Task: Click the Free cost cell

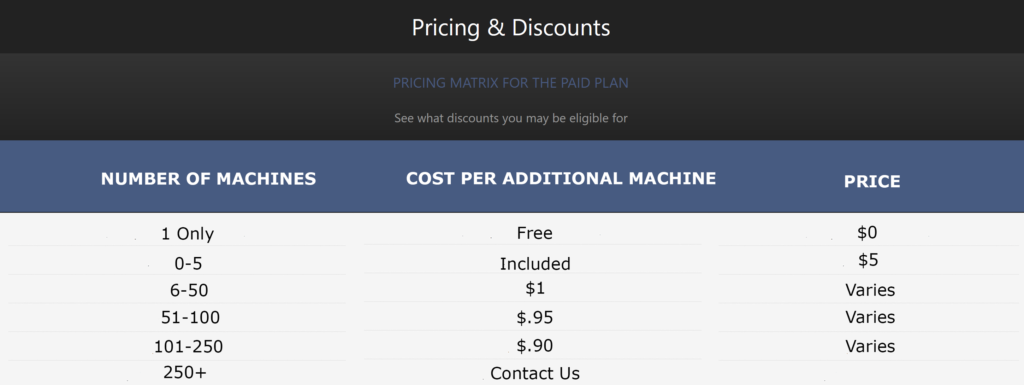Action: tap(534, 233)
